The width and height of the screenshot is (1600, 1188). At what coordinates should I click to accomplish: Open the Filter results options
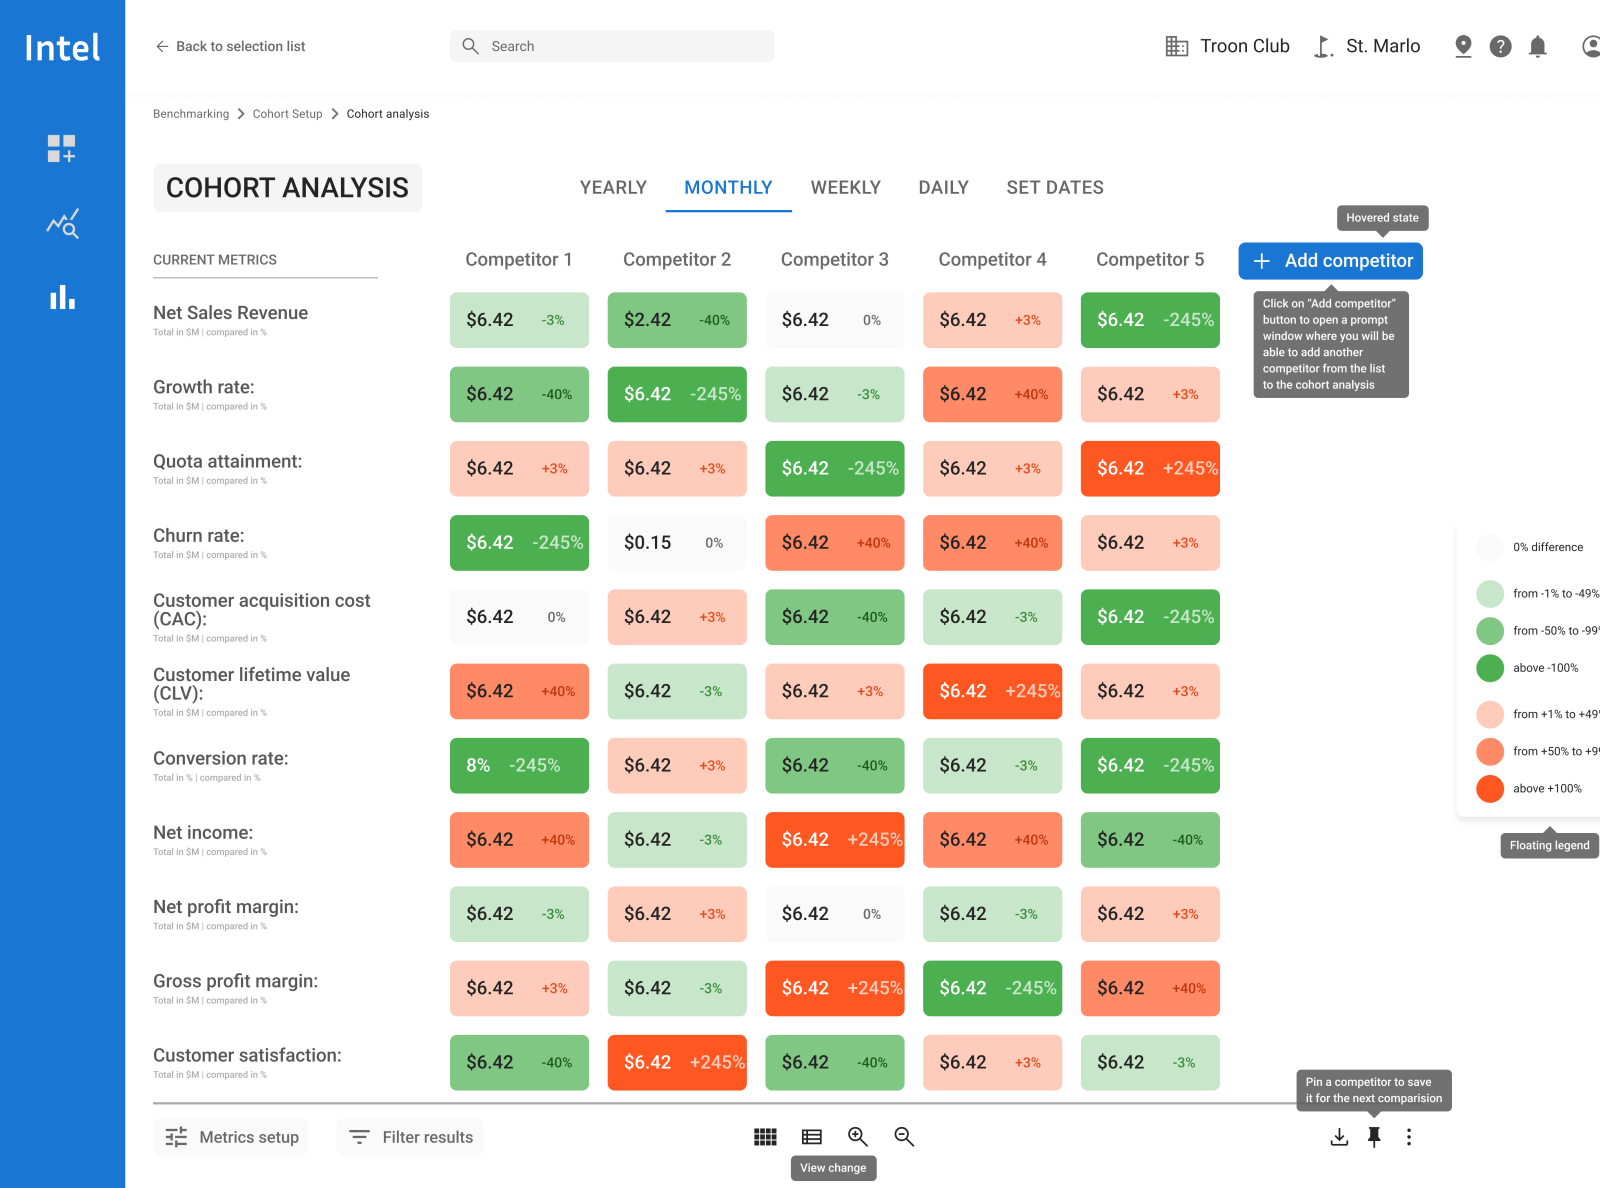tap(409, 1136)
